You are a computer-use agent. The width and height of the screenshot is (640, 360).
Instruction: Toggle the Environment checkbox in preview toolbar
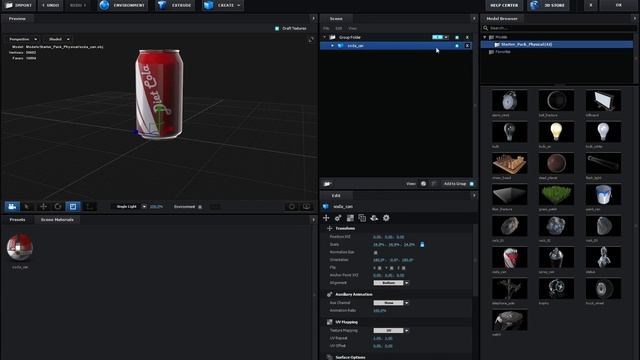200,207
